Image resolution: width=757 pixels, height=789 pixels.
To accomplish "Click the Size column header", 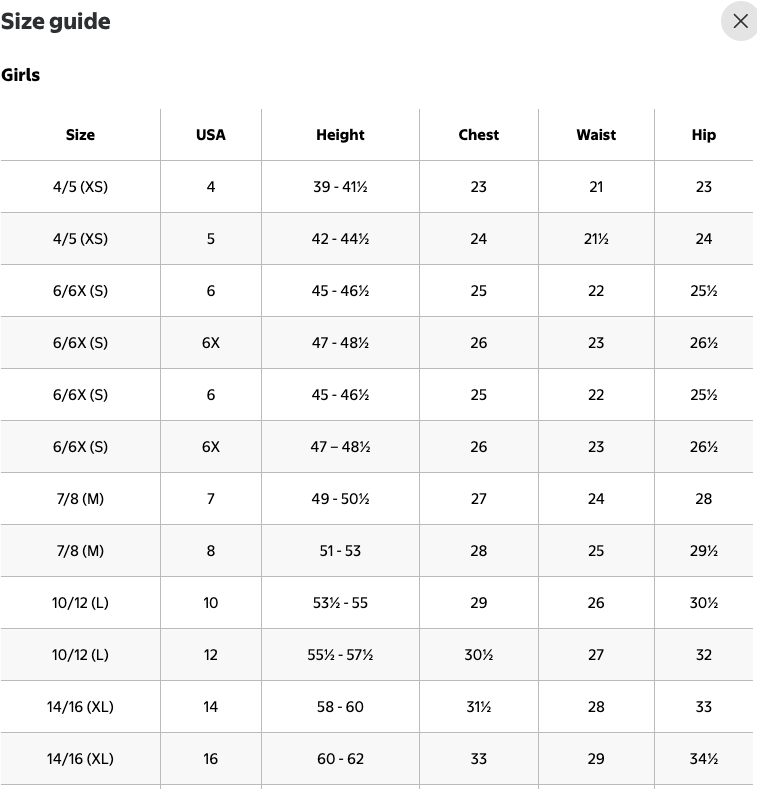I will coord(81,135).
